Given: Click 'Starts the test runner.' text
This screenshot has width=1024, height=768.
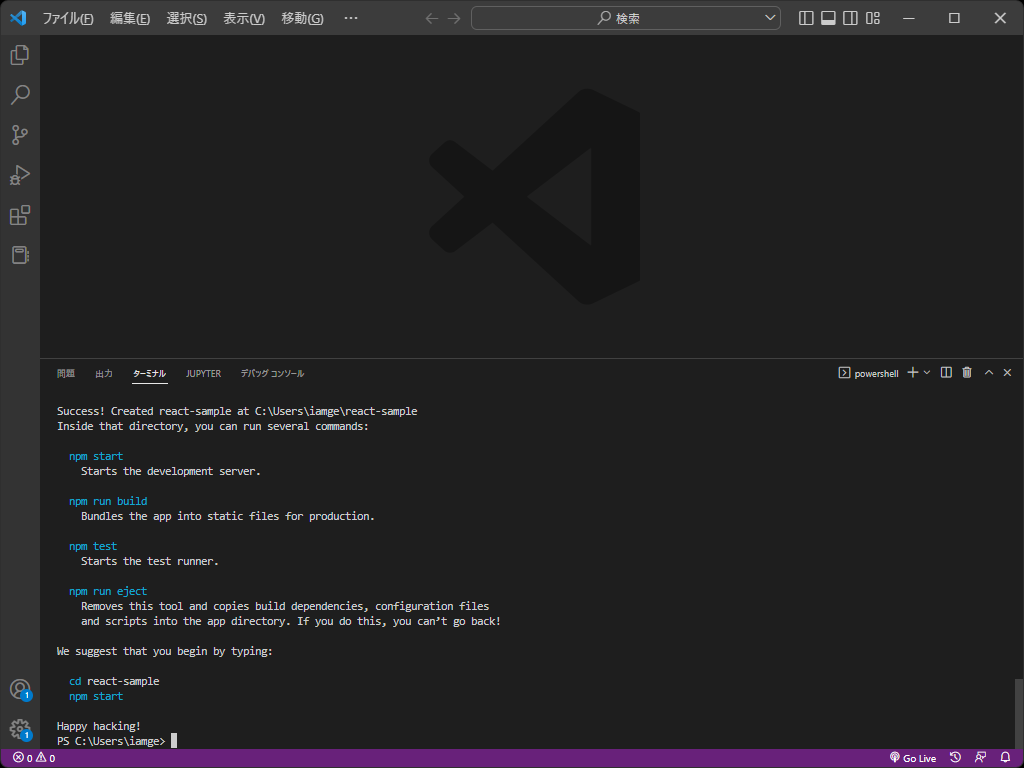Looking at the screenshot, I should [150, 561].
